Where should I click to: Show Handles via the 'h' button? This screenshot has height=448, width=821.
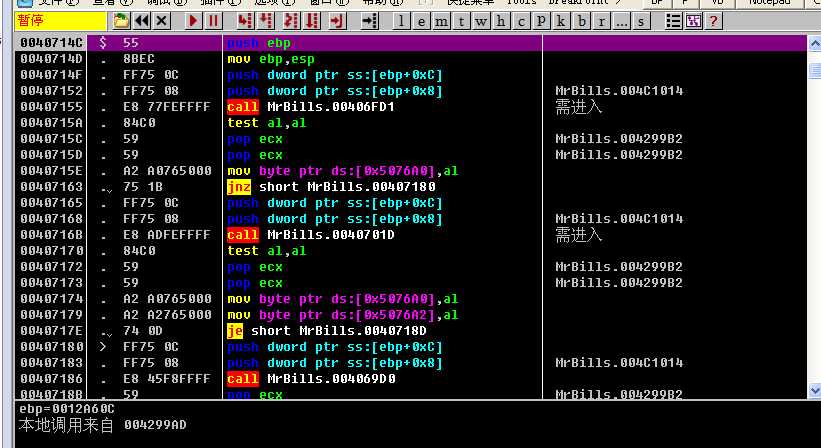(501, 21)
